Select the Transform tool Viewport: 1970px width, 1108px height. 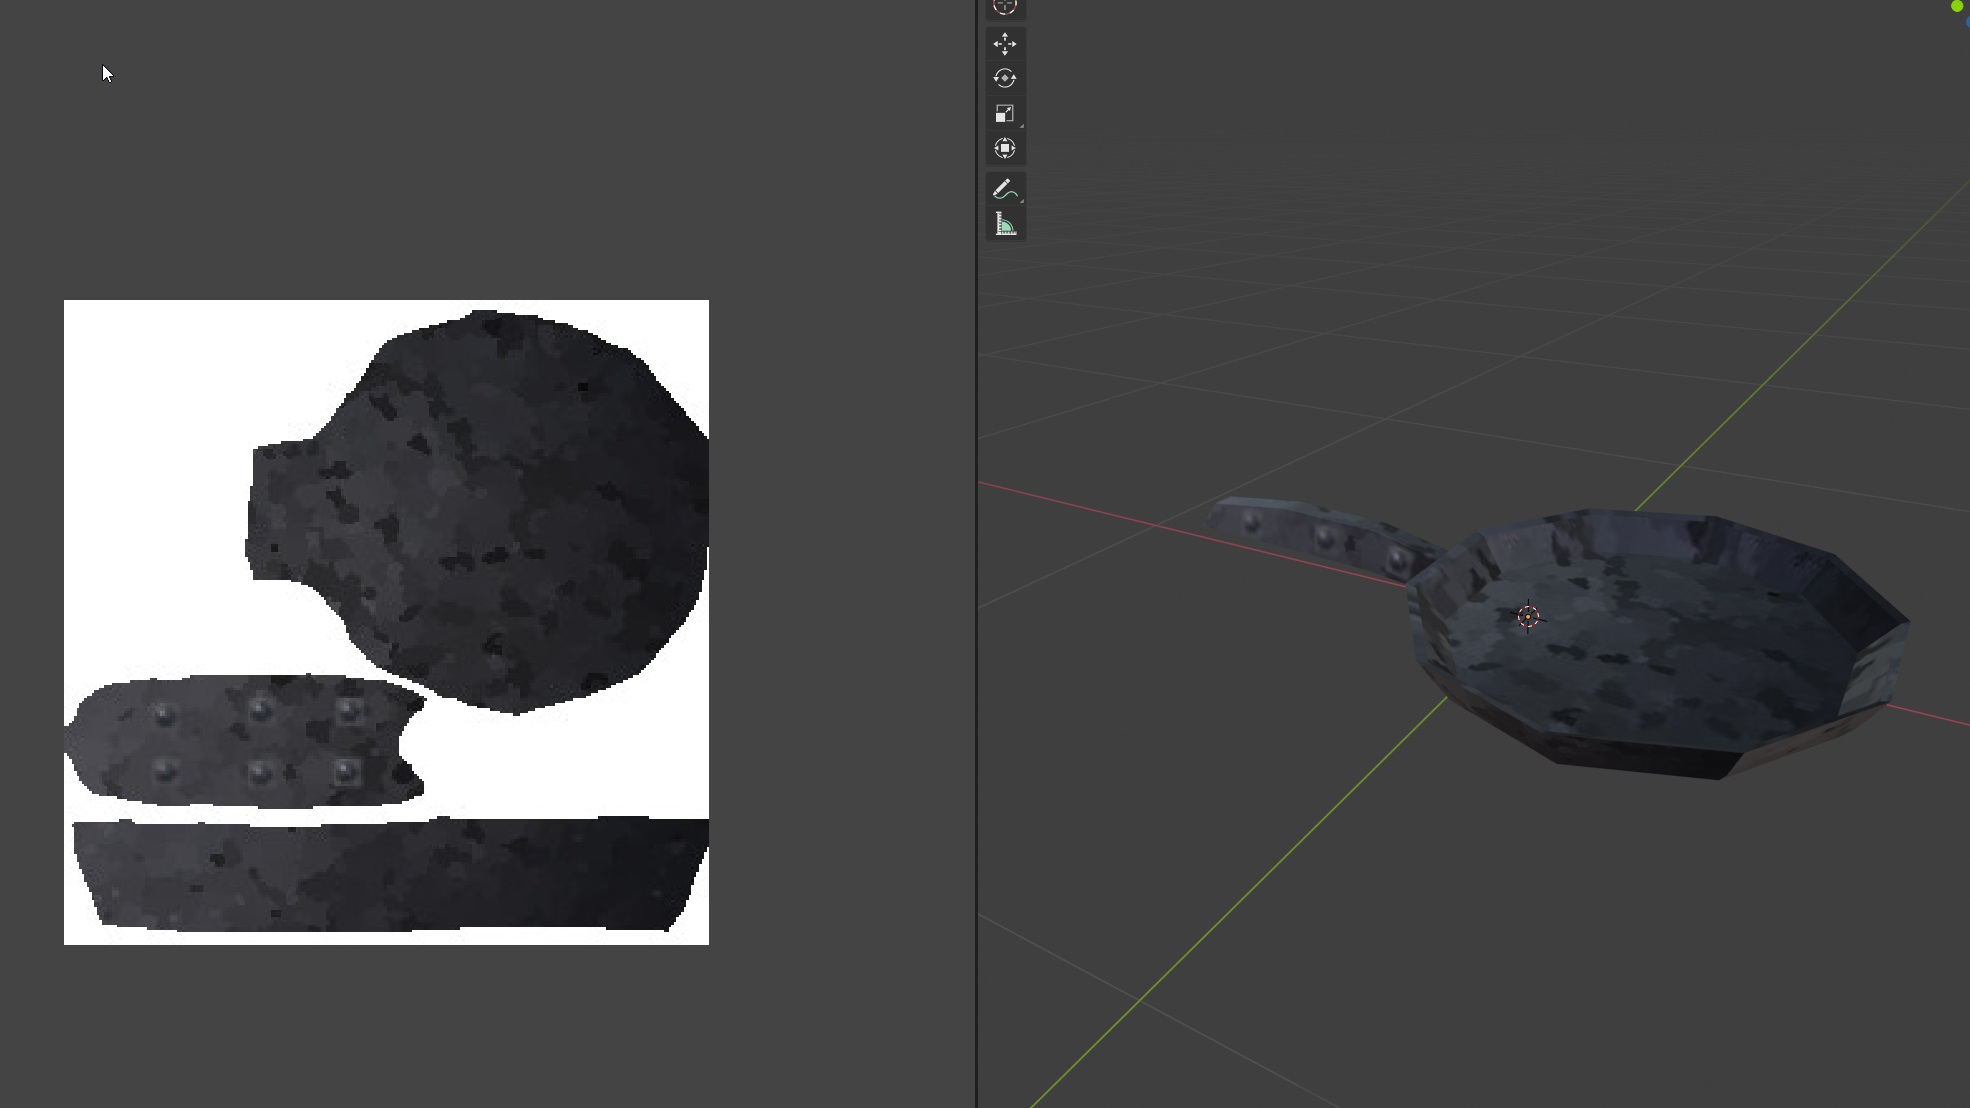point(1005,149)
